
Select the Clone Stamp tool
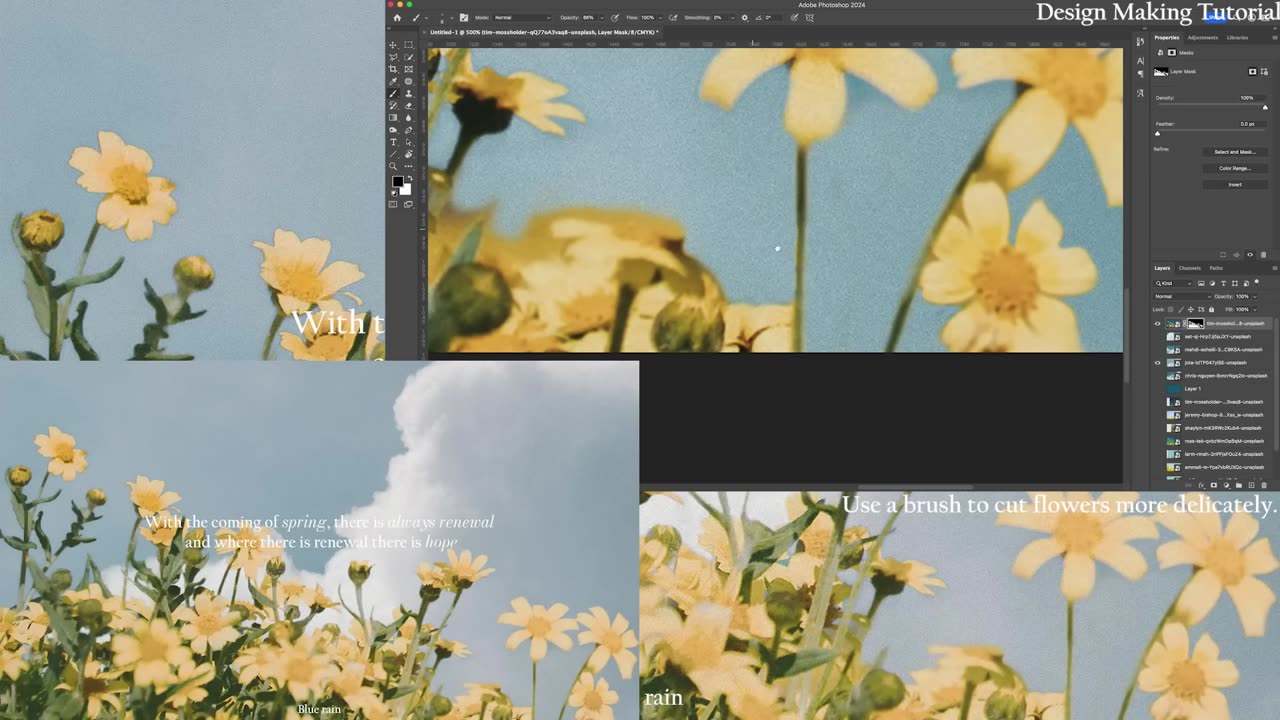(x=408, y=93)
